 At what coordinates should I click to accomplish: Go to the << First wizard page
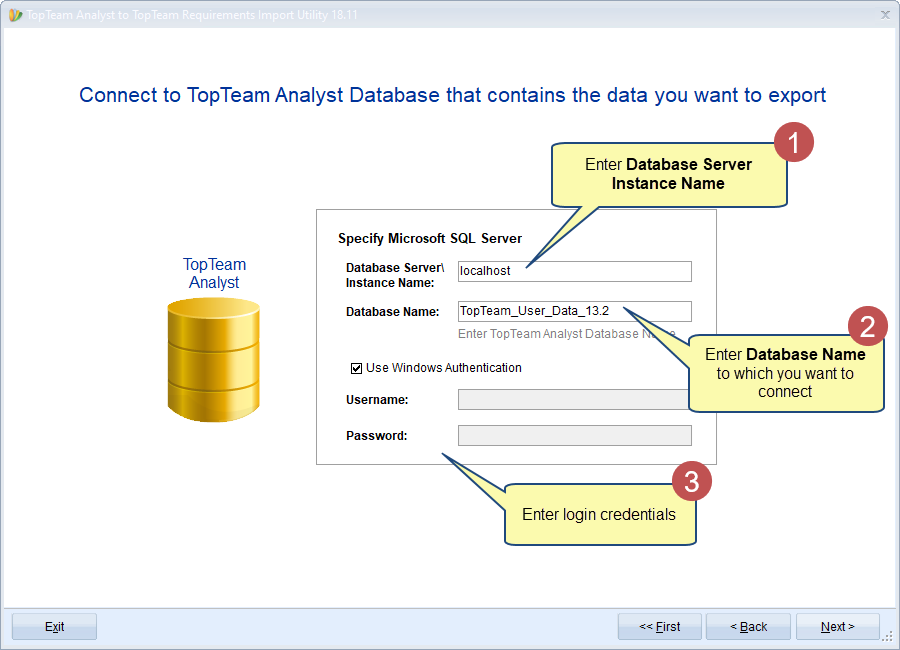(x=660, y=626)
